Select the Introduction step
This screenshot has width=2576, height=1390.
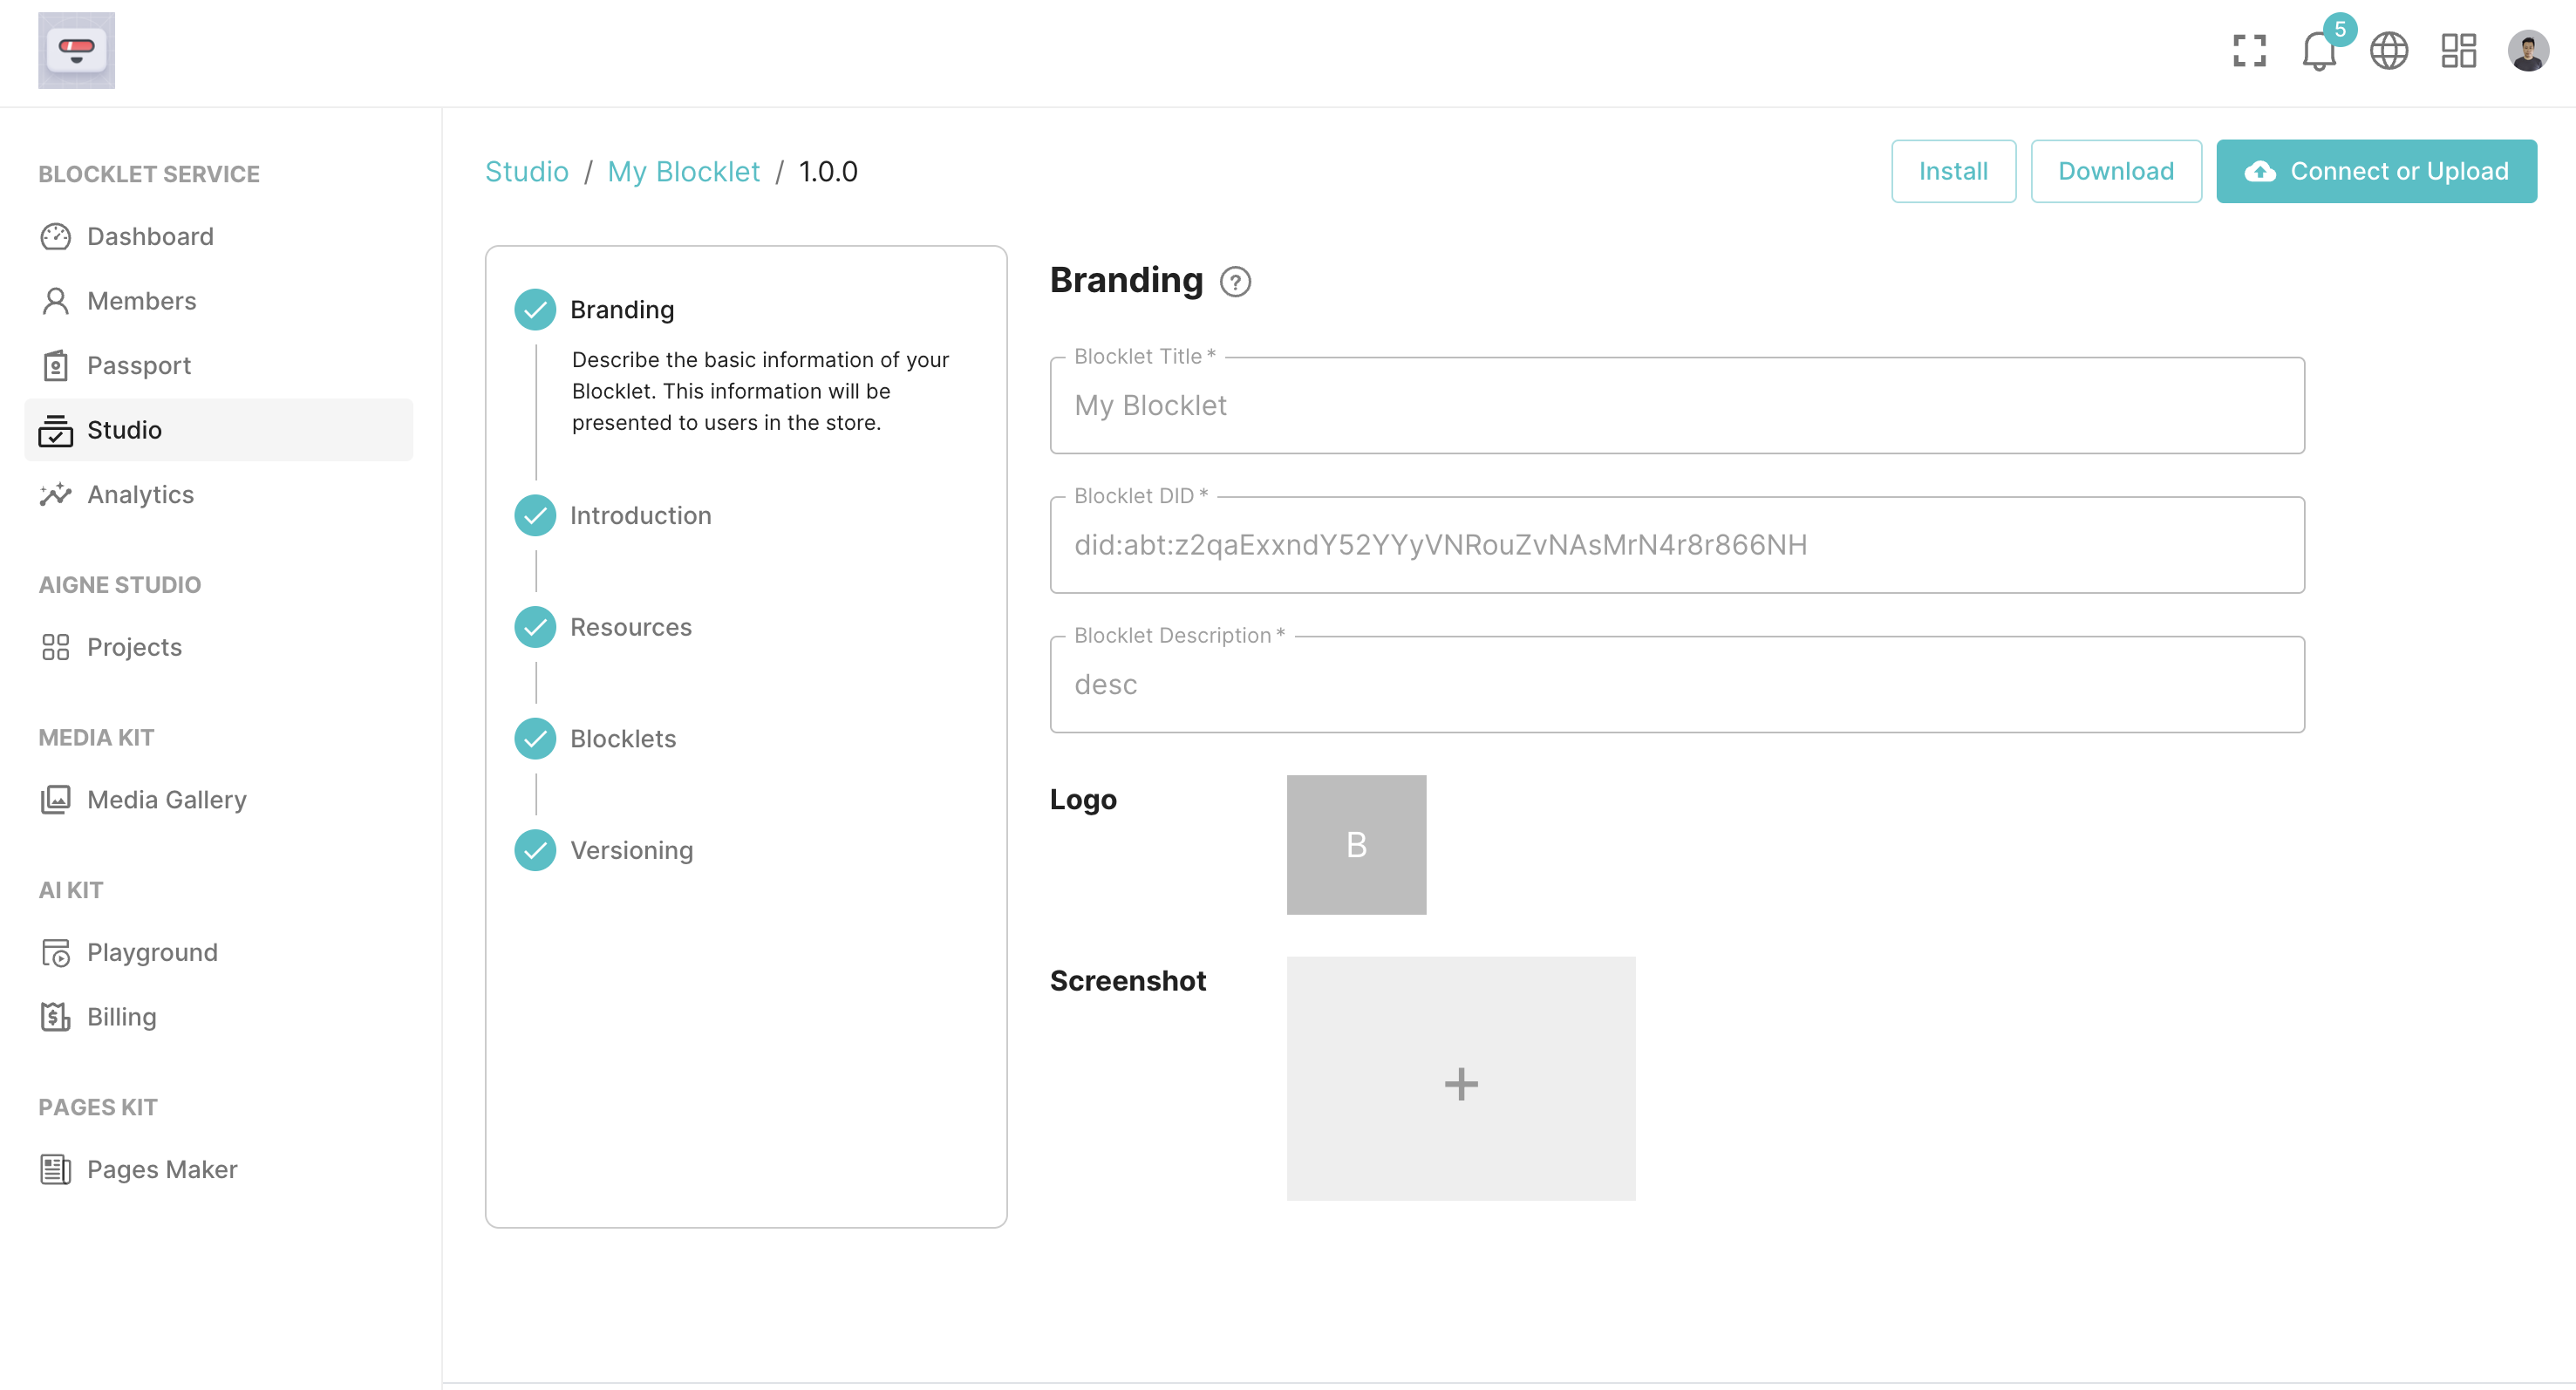[640, 515]
